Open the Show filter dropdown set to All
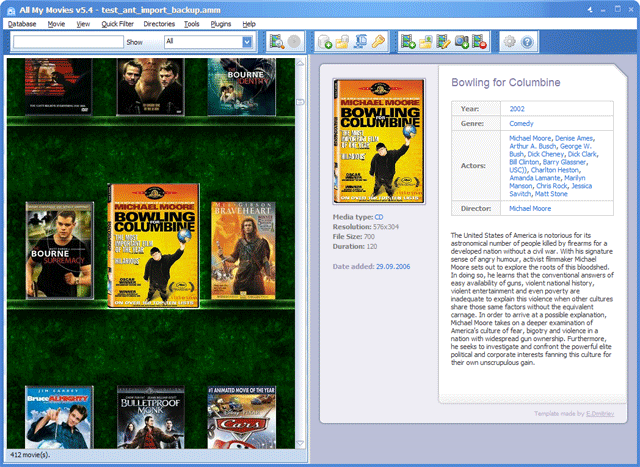 pyautogui.click(x=209, y=42)
